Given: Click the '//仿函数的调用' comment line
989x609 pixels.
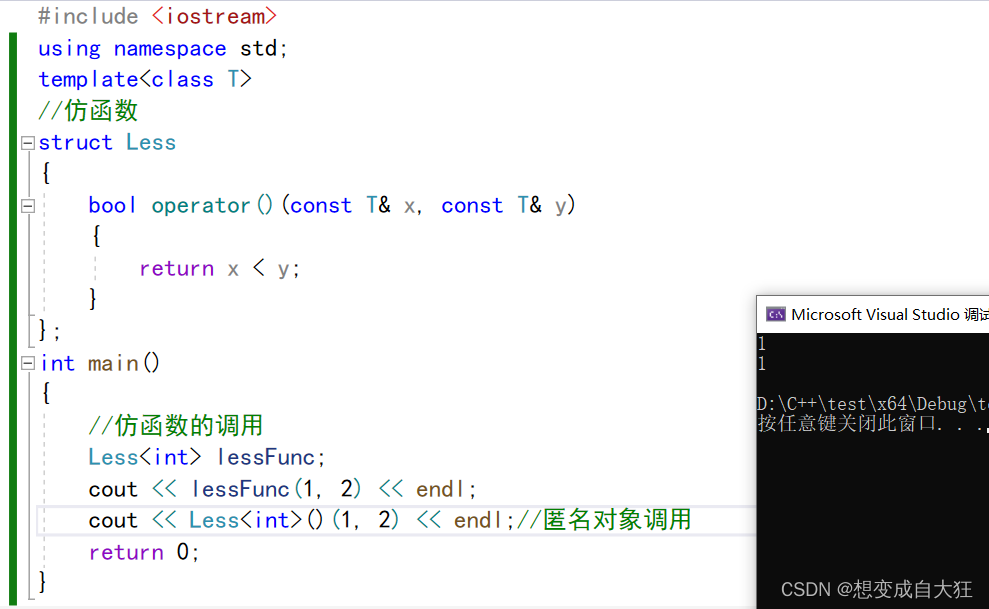Looking at the screenshot, I should (176, 426).
